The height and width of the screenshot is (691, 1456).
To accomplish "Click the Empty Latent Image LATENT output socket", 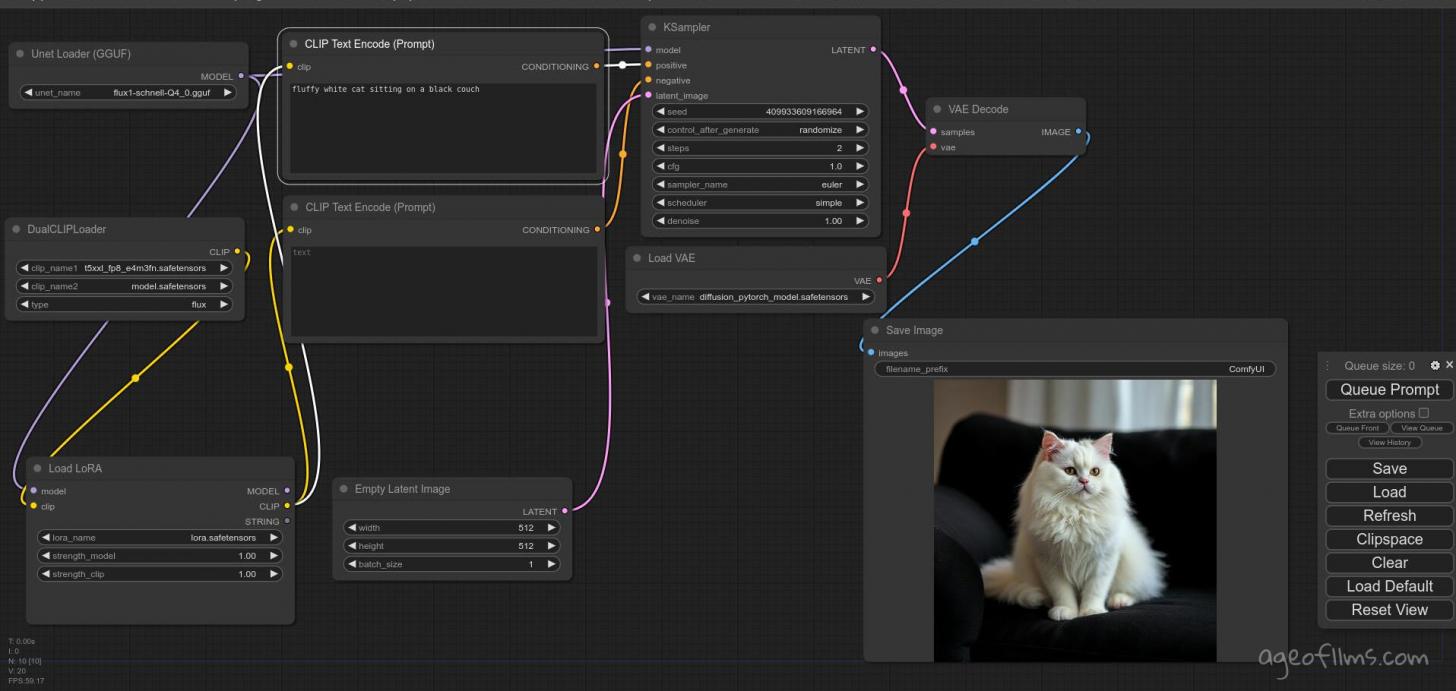I will pyautogui.click(x=565, y=511).
